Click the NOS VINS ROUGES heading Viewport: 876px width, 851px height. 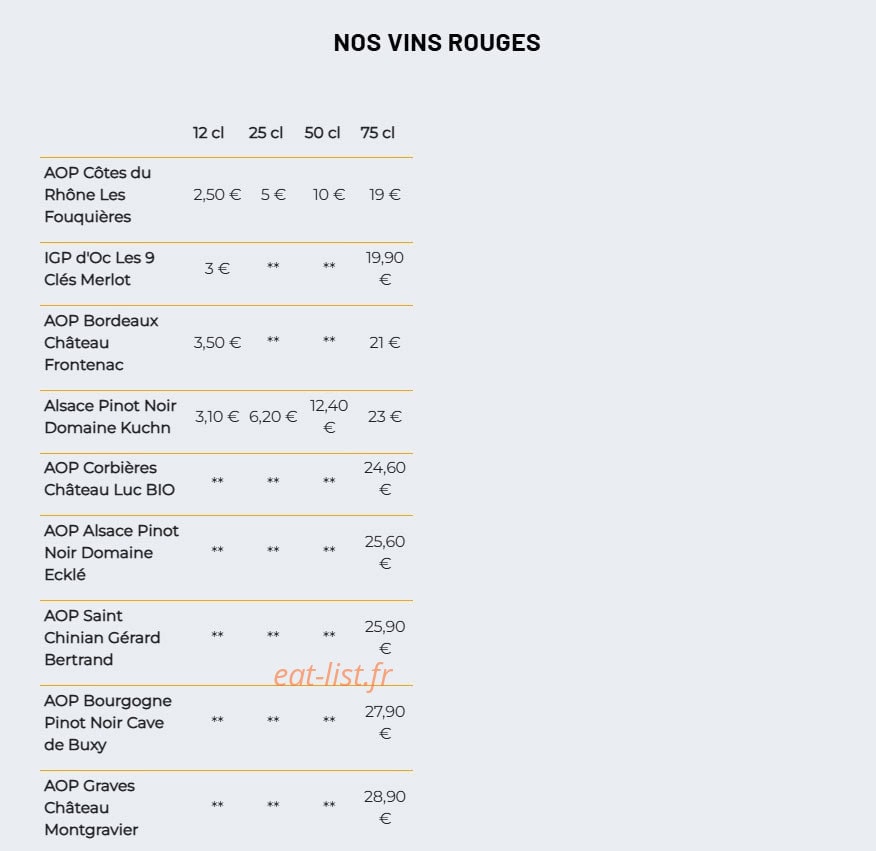coord(437,42)
